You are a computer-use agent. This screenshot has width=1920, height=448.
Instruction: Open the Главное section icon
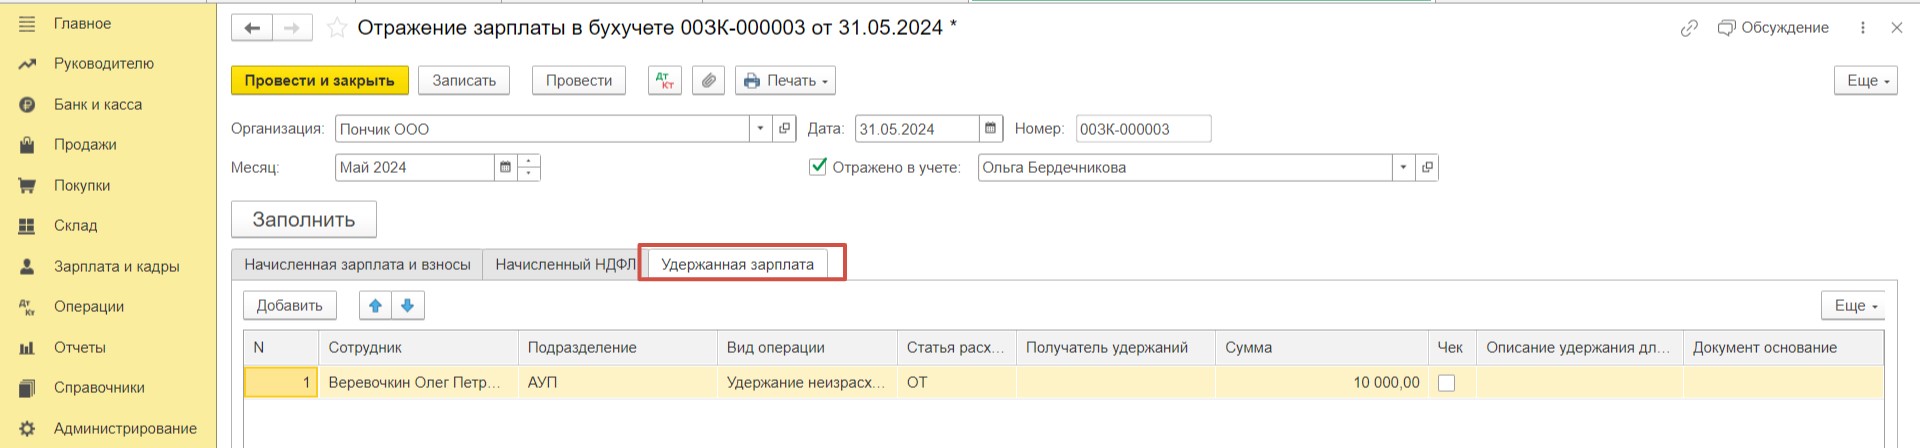pyautogui.click(x=27, y=23)
